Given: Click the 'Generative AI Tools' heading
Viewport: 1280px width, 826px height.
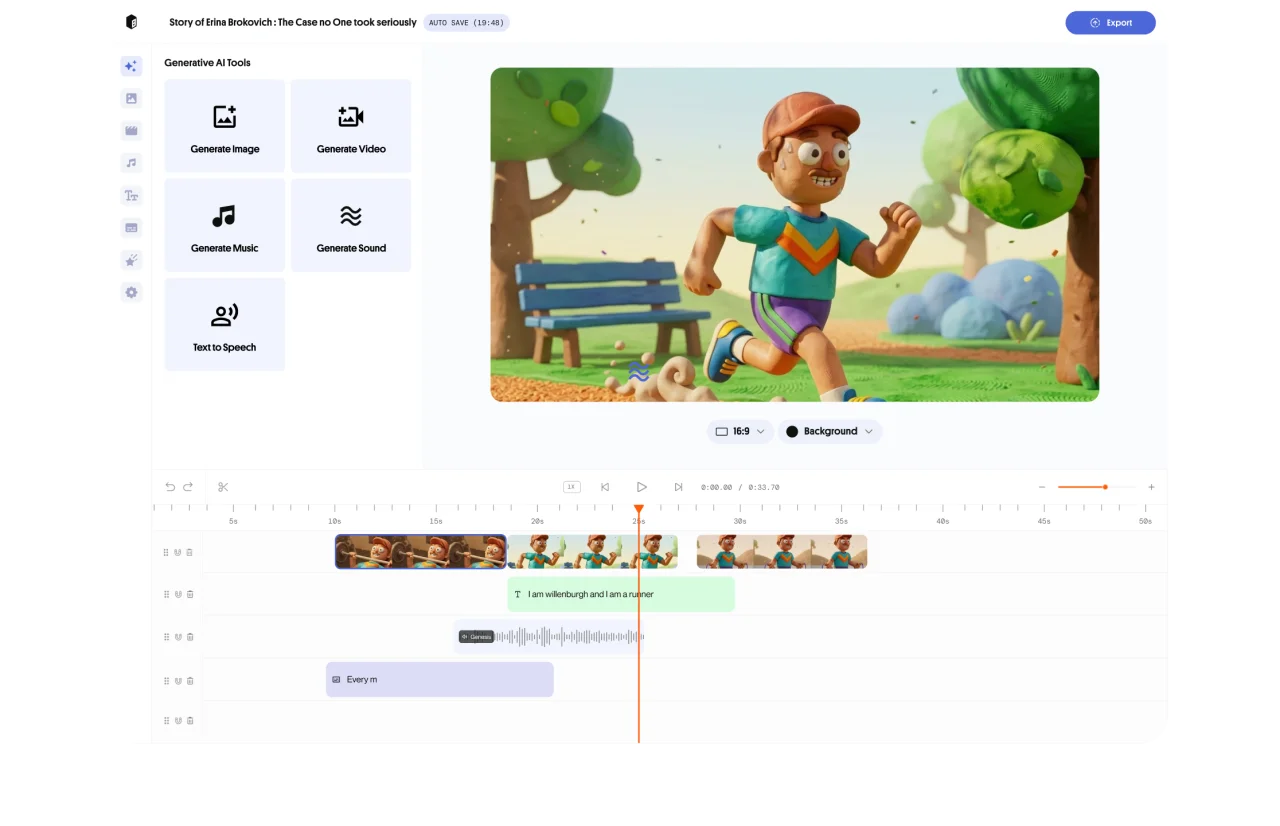Looking at the screenshot, I should pyautogui.click(x=208, y=63).
